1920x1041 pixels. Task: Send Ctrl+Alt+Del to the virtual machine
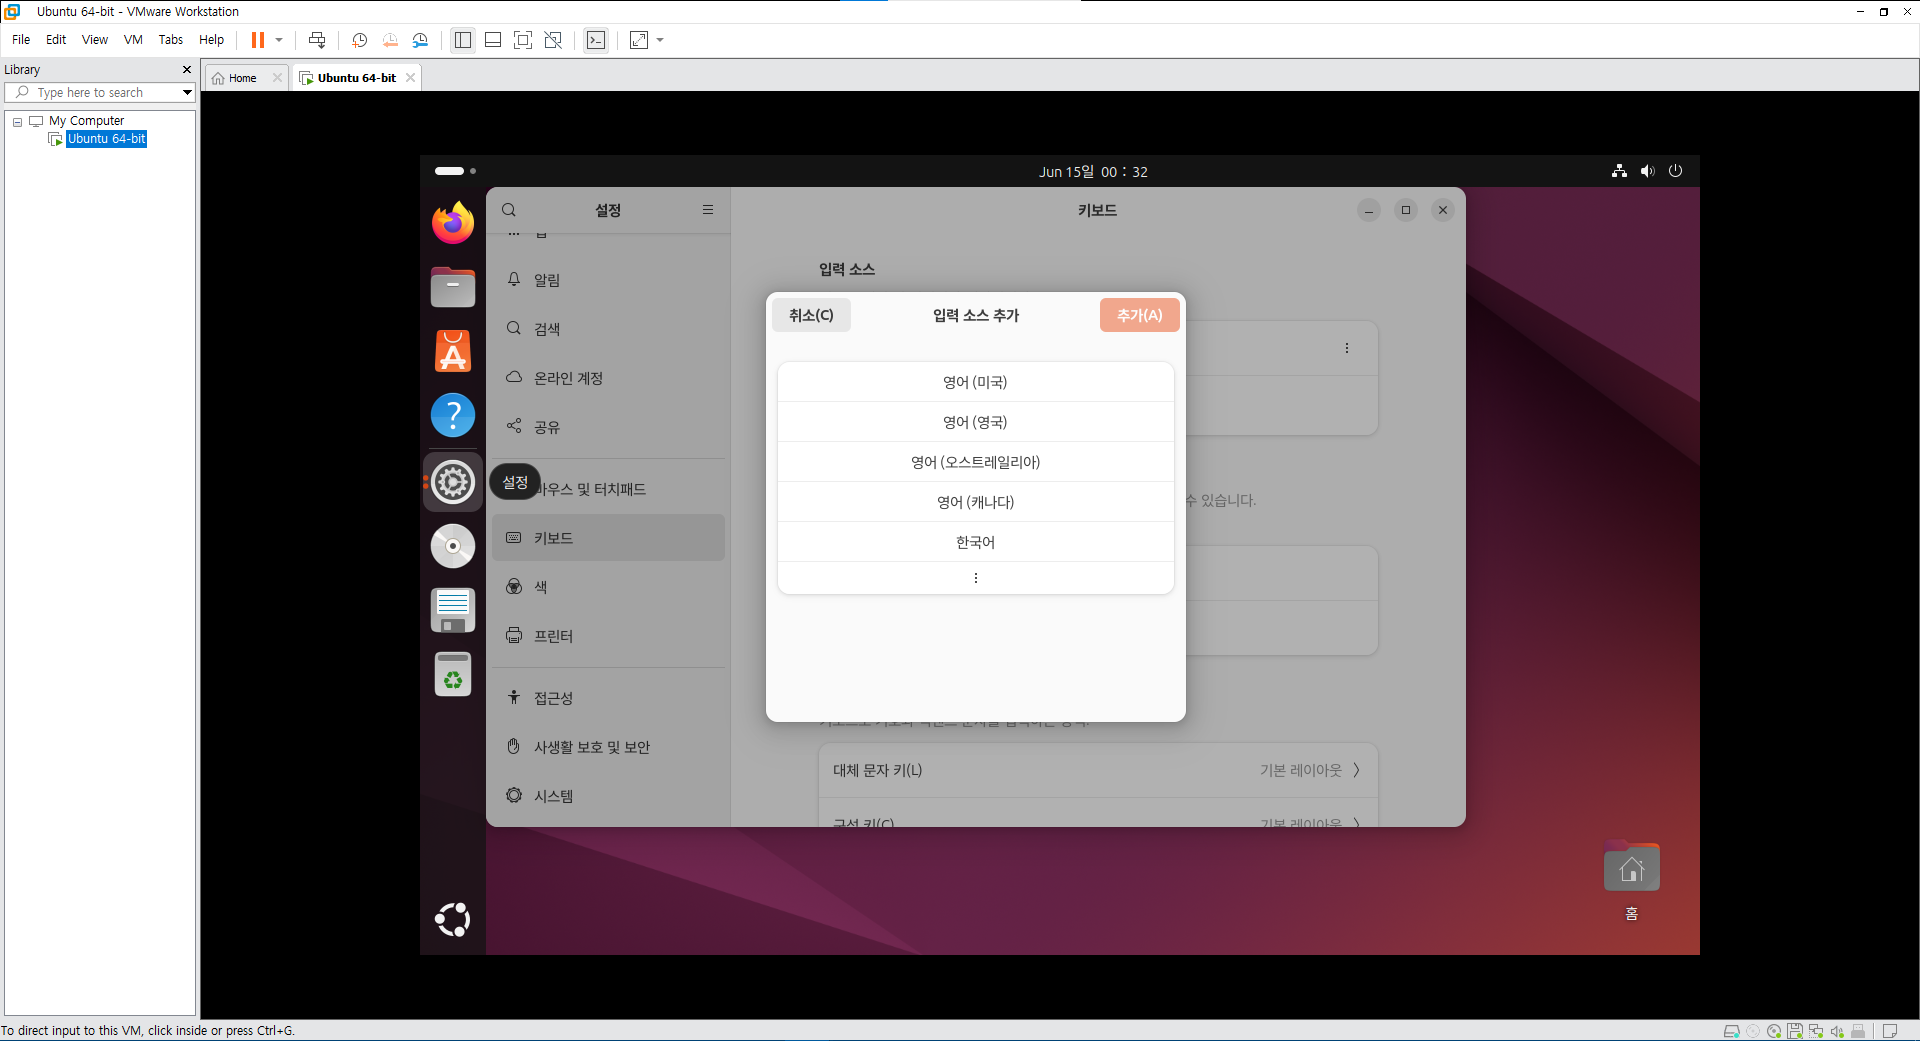coord(317,40)
